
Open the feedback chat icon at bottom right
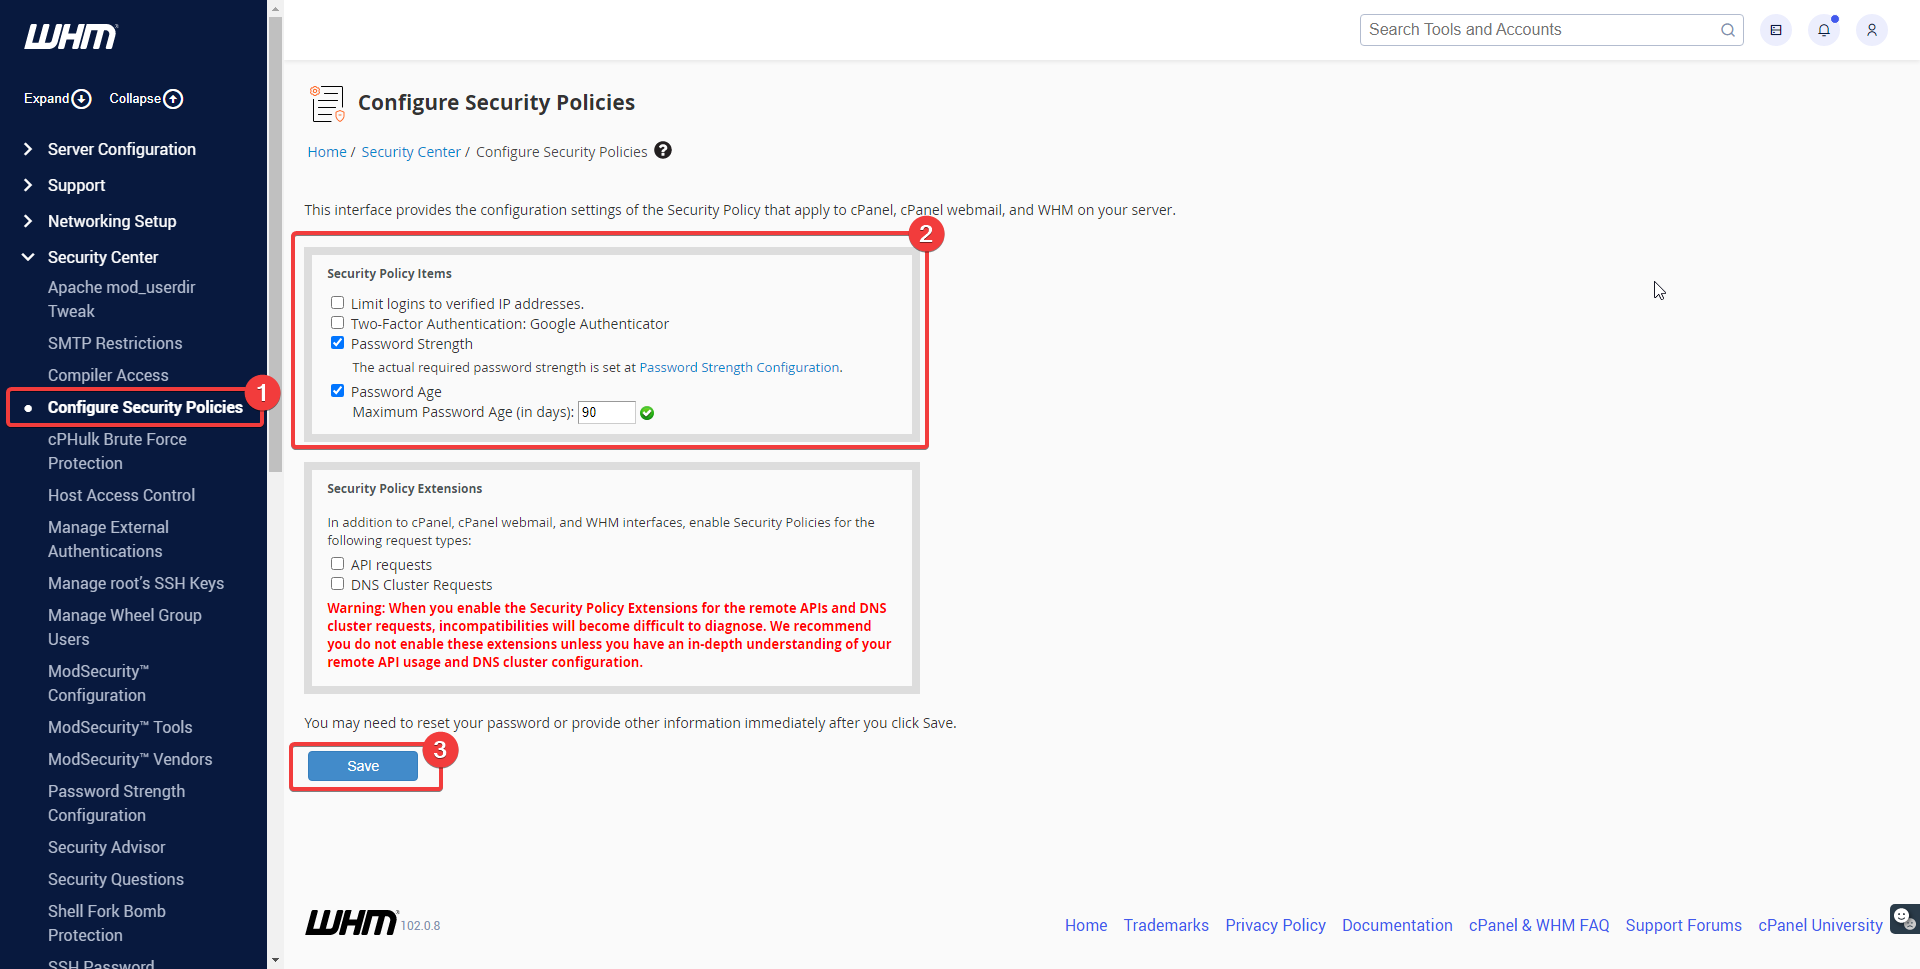tap(1904, 918)
